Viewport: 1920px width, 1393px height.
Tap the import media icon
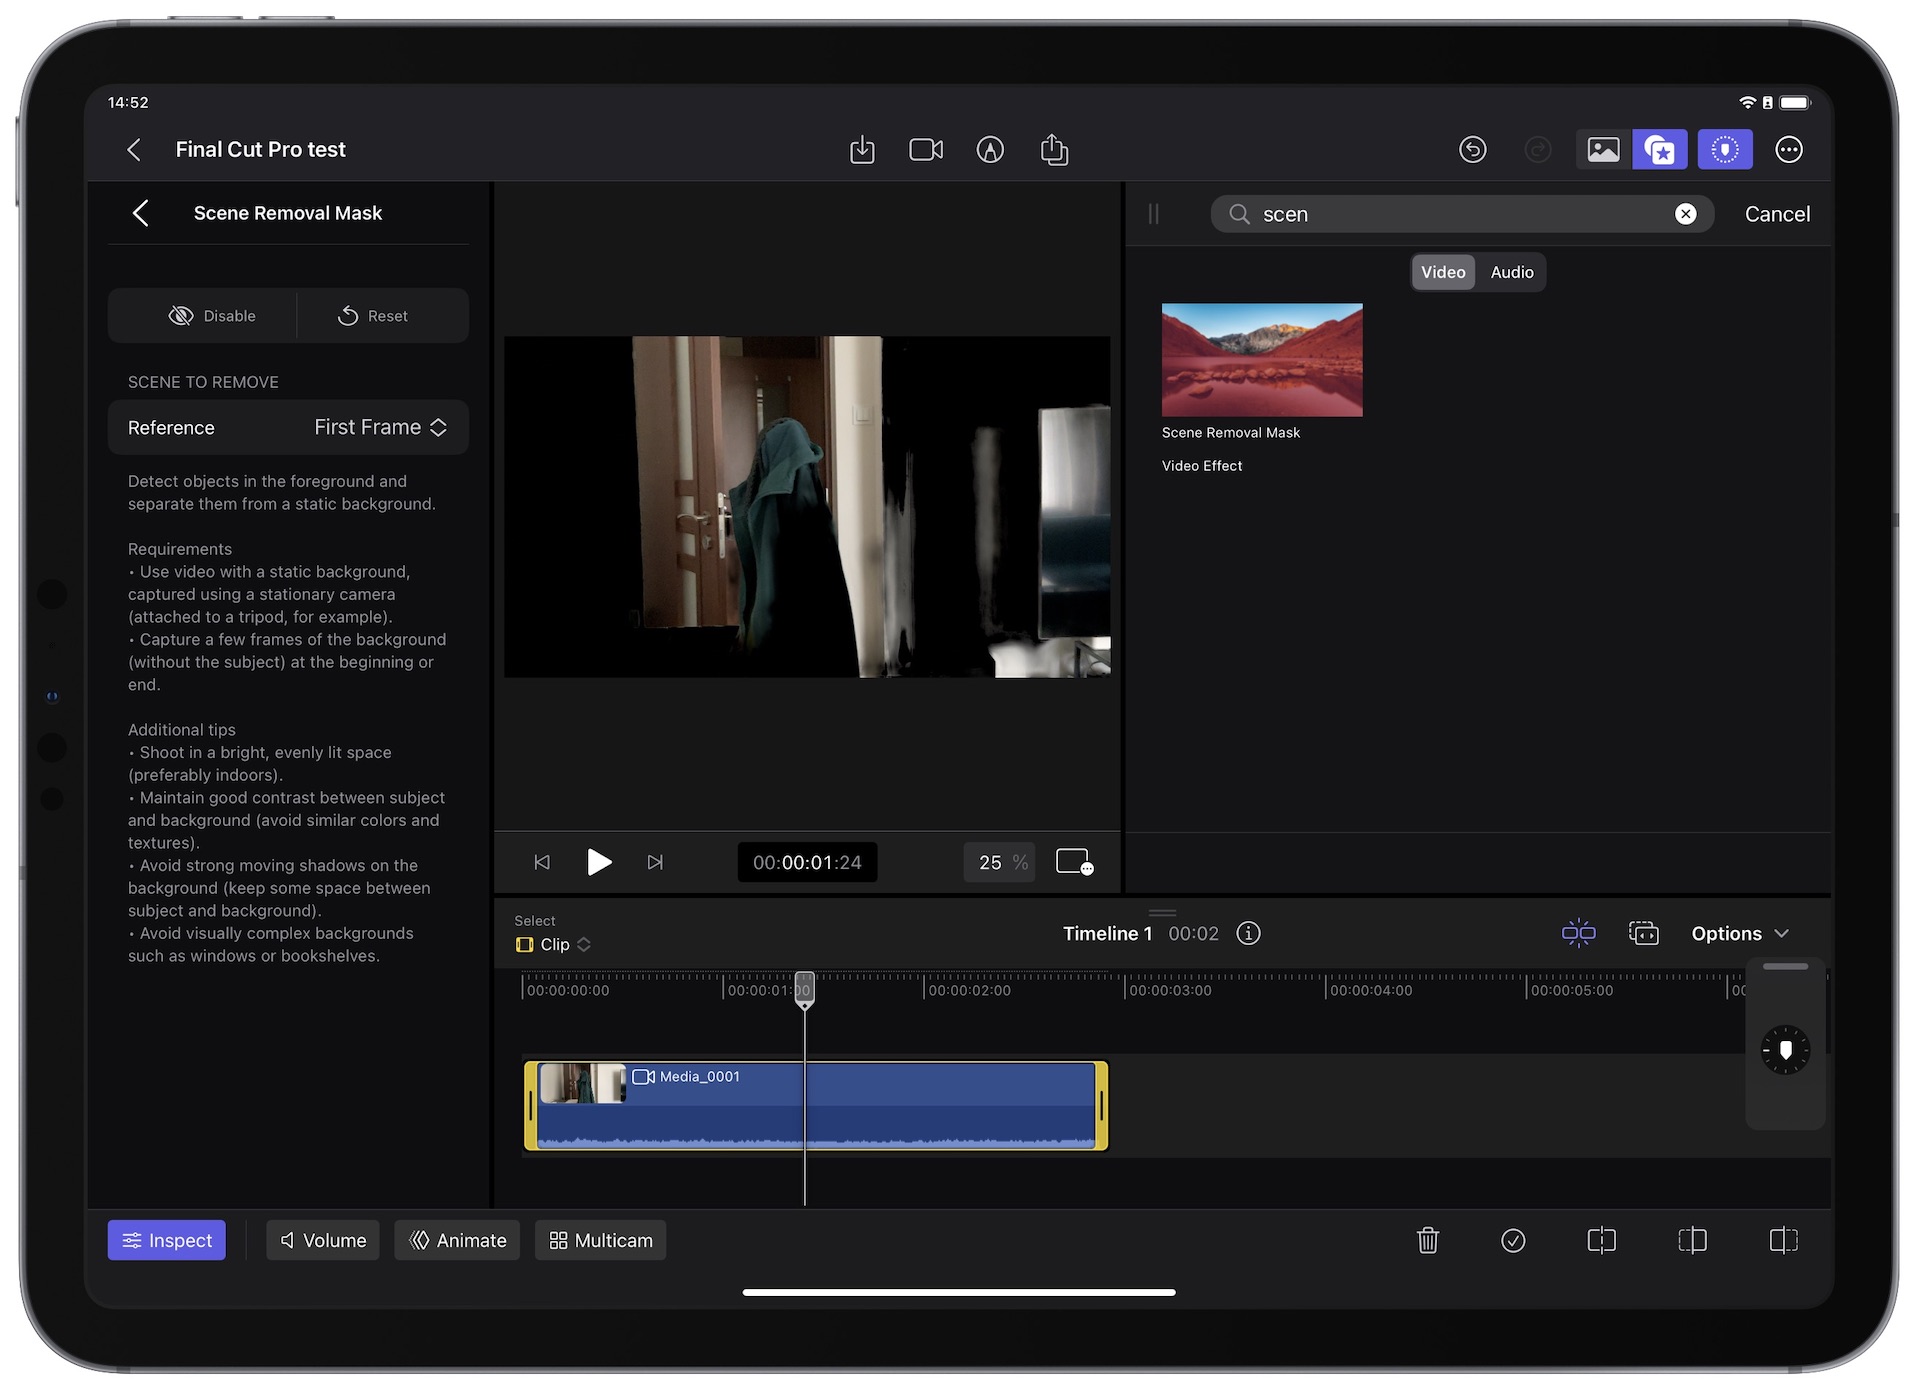[862, 150]
